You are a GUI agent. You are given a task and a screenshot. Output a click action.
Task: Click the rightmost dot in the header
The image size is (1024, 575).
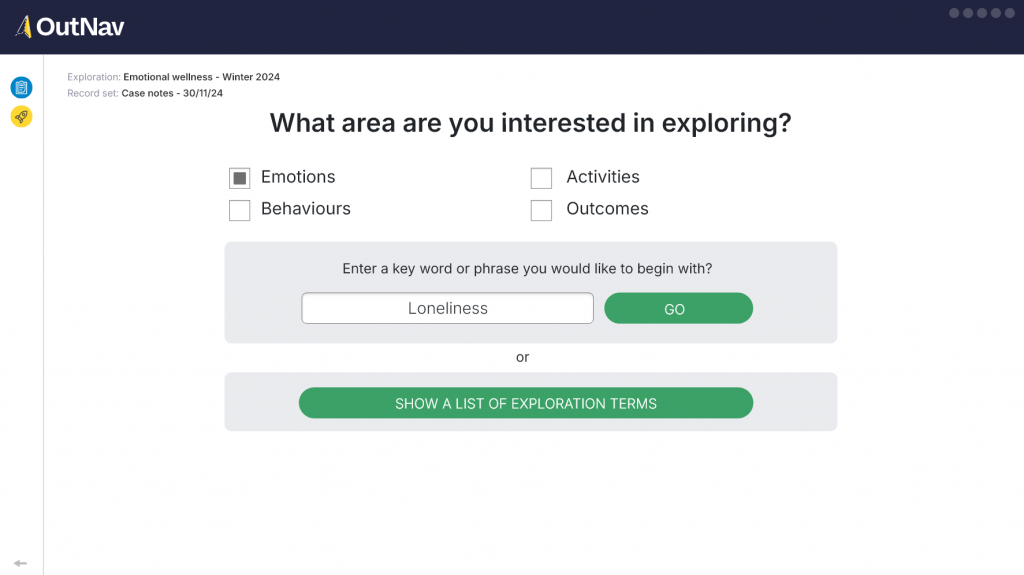1010,13
